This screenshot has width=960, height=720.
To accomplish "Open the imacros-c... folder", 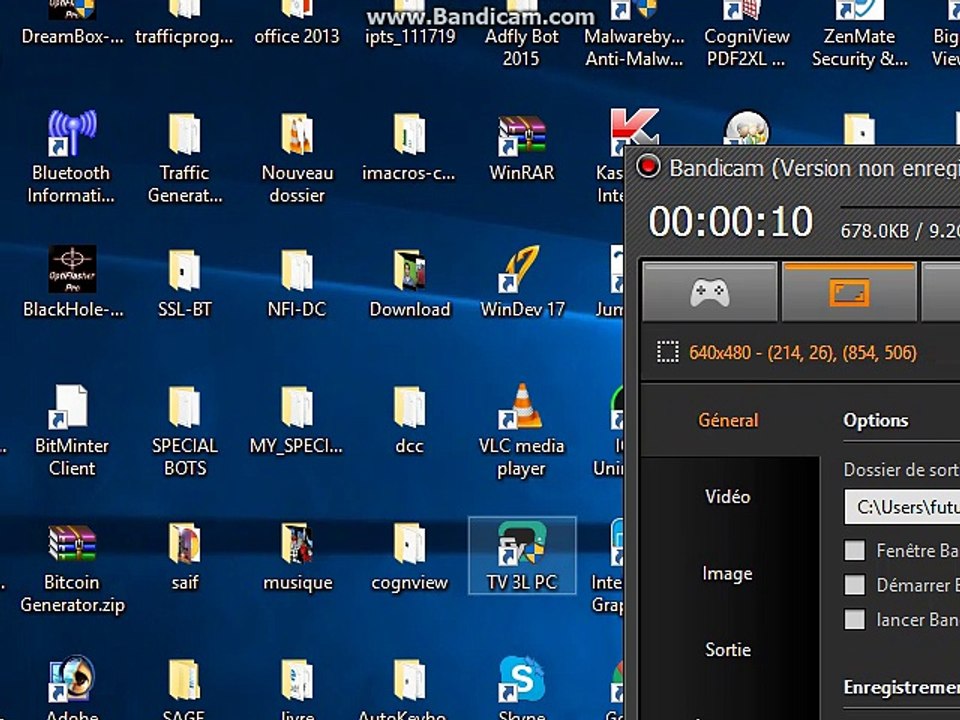I will pyautogui.click(x=409, y=147).
